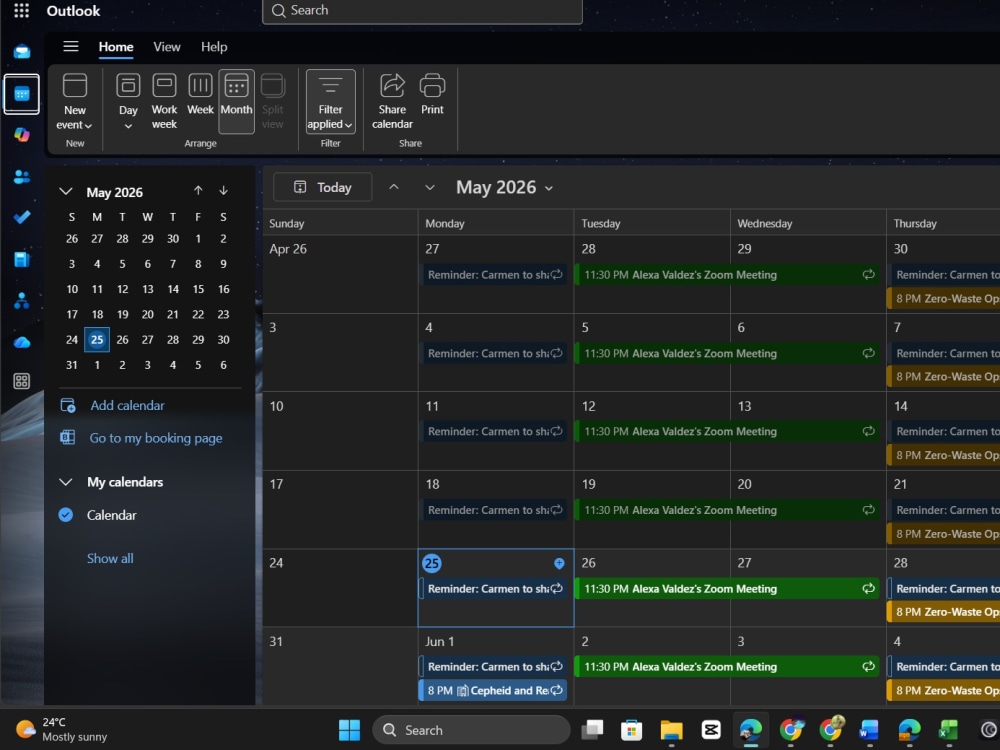
Task: Click Windows Start button on taskbar
Action: coord(349,730)
